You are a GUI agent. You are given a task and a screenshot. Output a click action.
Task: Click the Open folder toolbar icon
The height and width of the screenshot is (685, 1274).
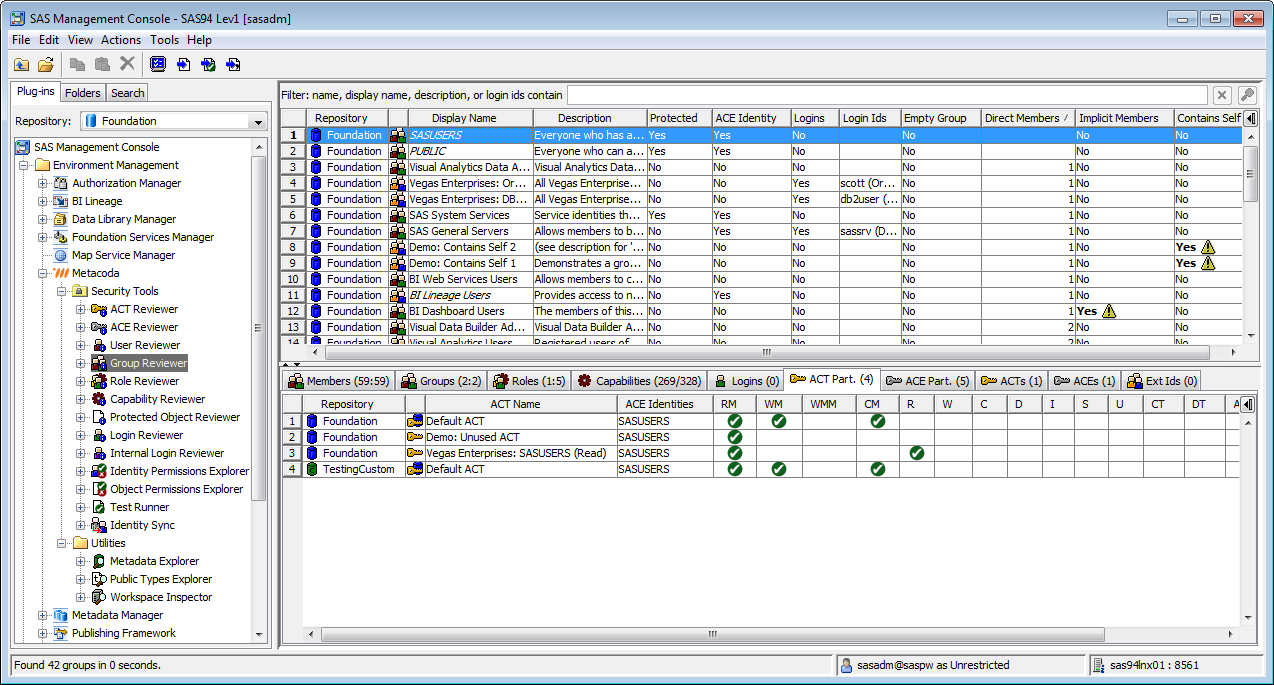tap(46, 64)
